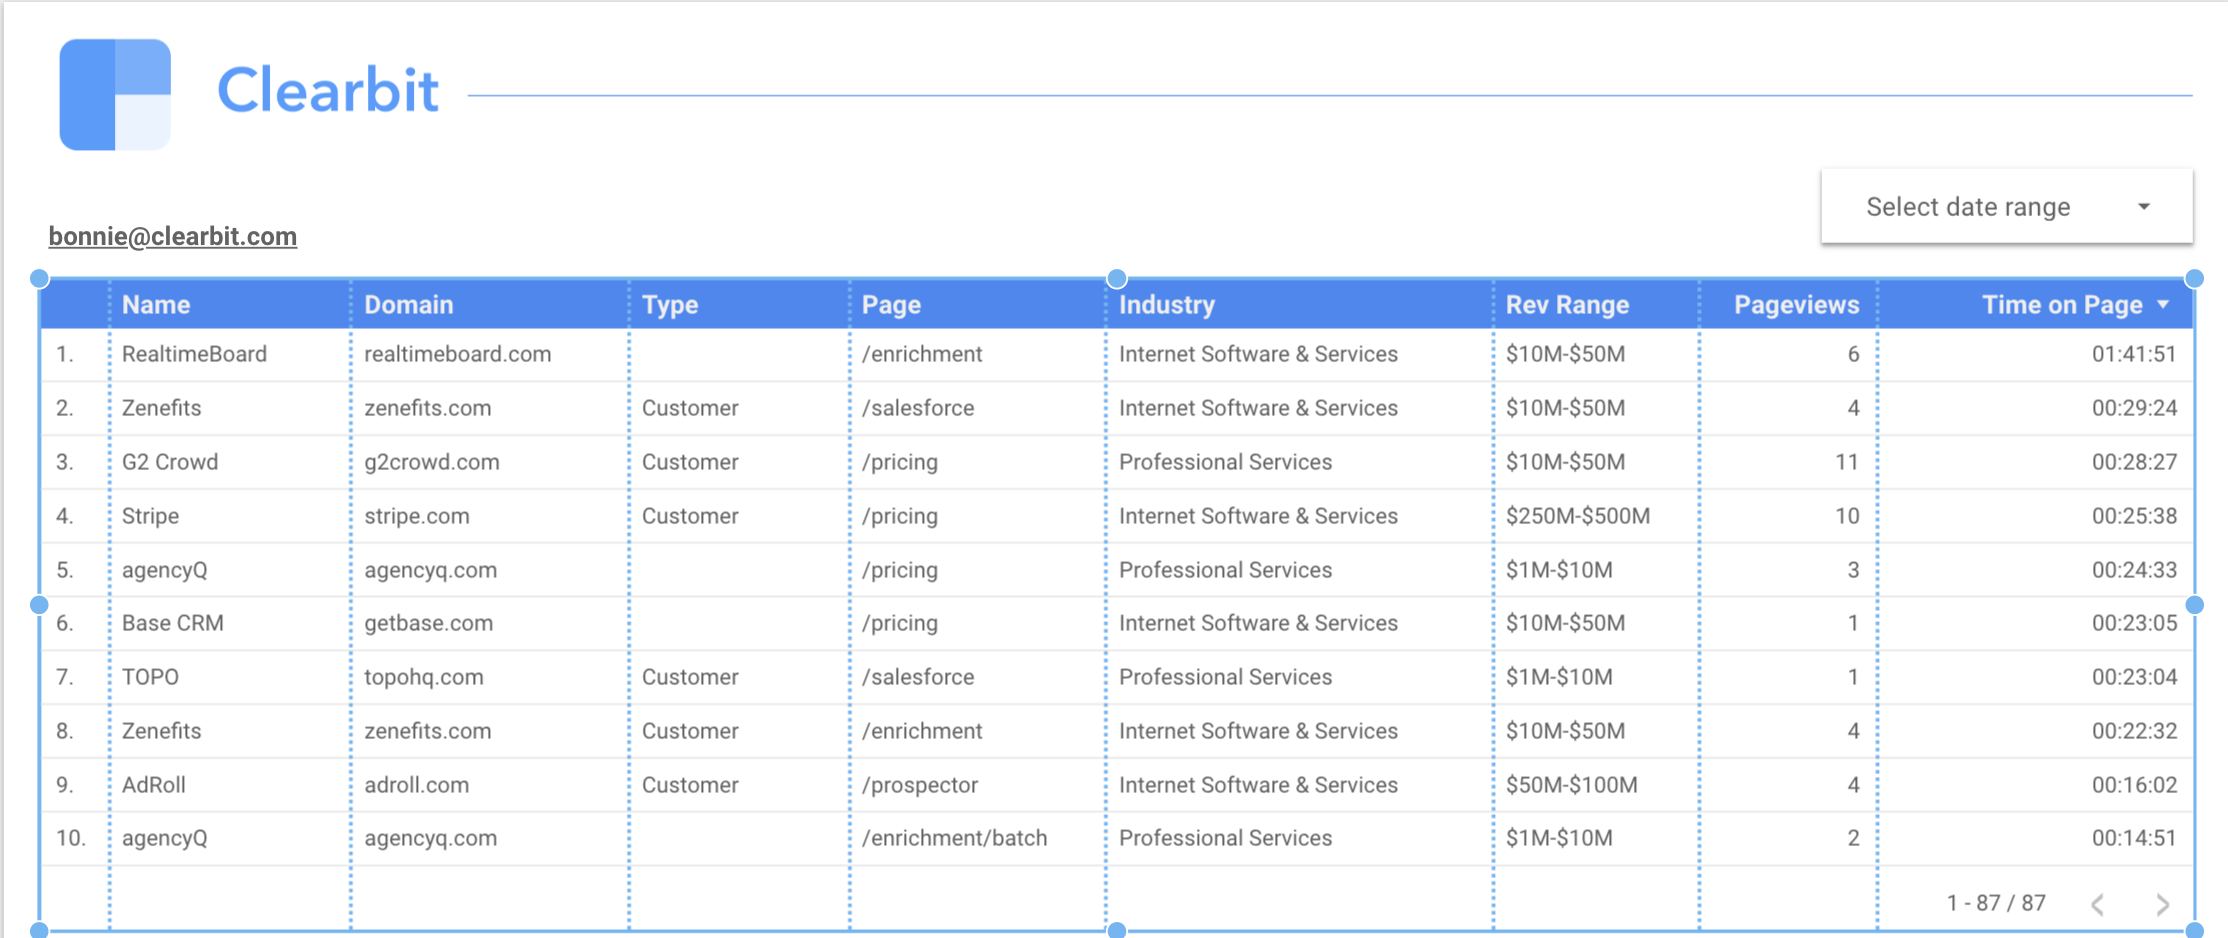Click pageviews value 11 for G2 Crowd

tap(1847, 462)
